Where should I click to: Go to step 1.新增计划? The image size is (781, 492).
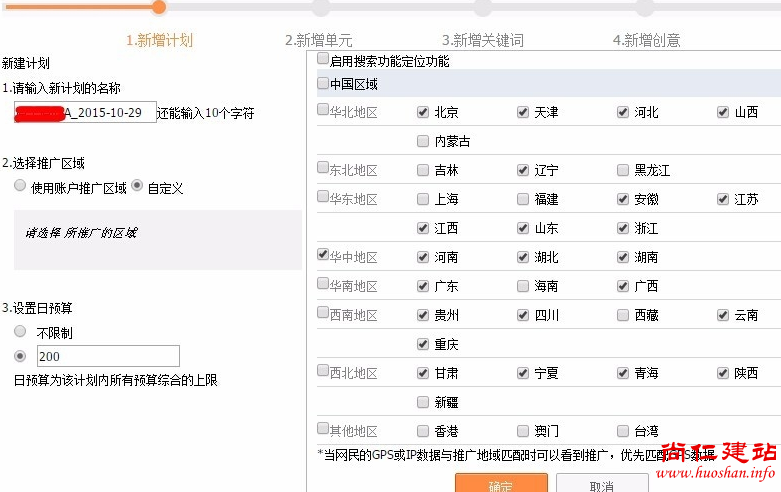pyautogui.click(x=159, y=40)
